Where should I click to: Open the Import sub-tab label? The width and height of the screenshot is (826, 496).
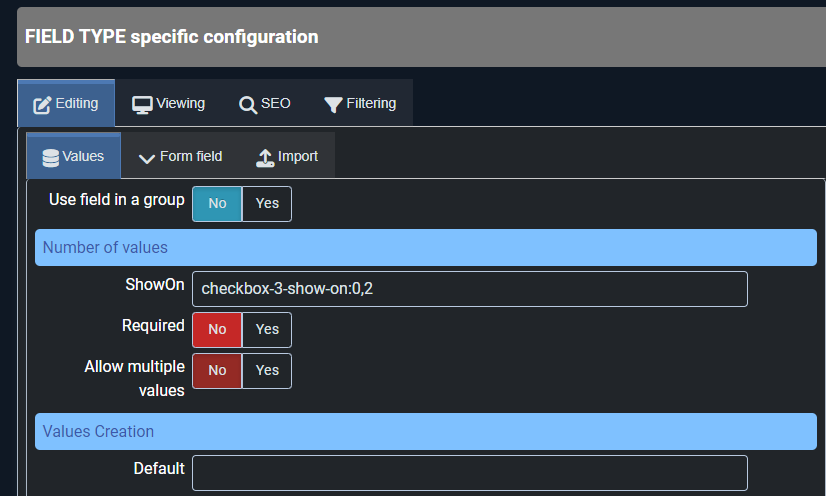(x=298, y=156)
